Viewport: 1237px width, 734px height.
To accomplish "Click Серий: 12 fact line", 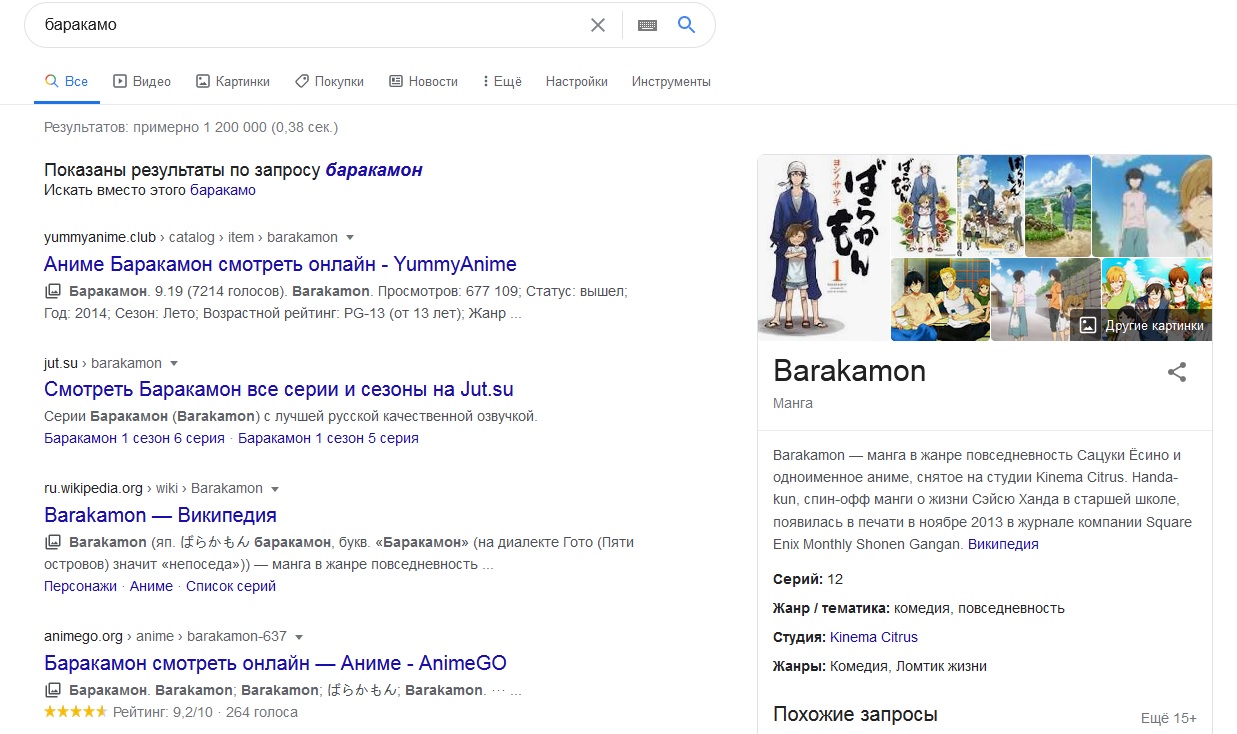I will (x=808, y=579).
